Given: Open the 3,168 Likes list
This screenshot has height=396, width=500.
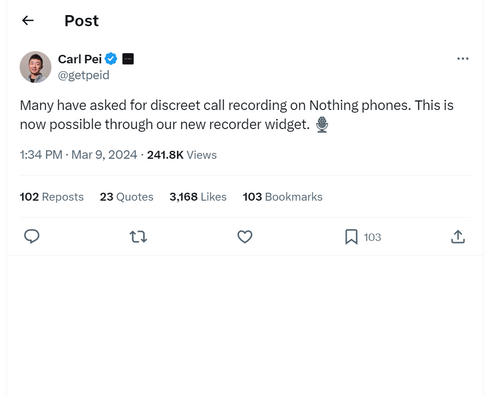Looking at the screenshot, I should (198, 197).
